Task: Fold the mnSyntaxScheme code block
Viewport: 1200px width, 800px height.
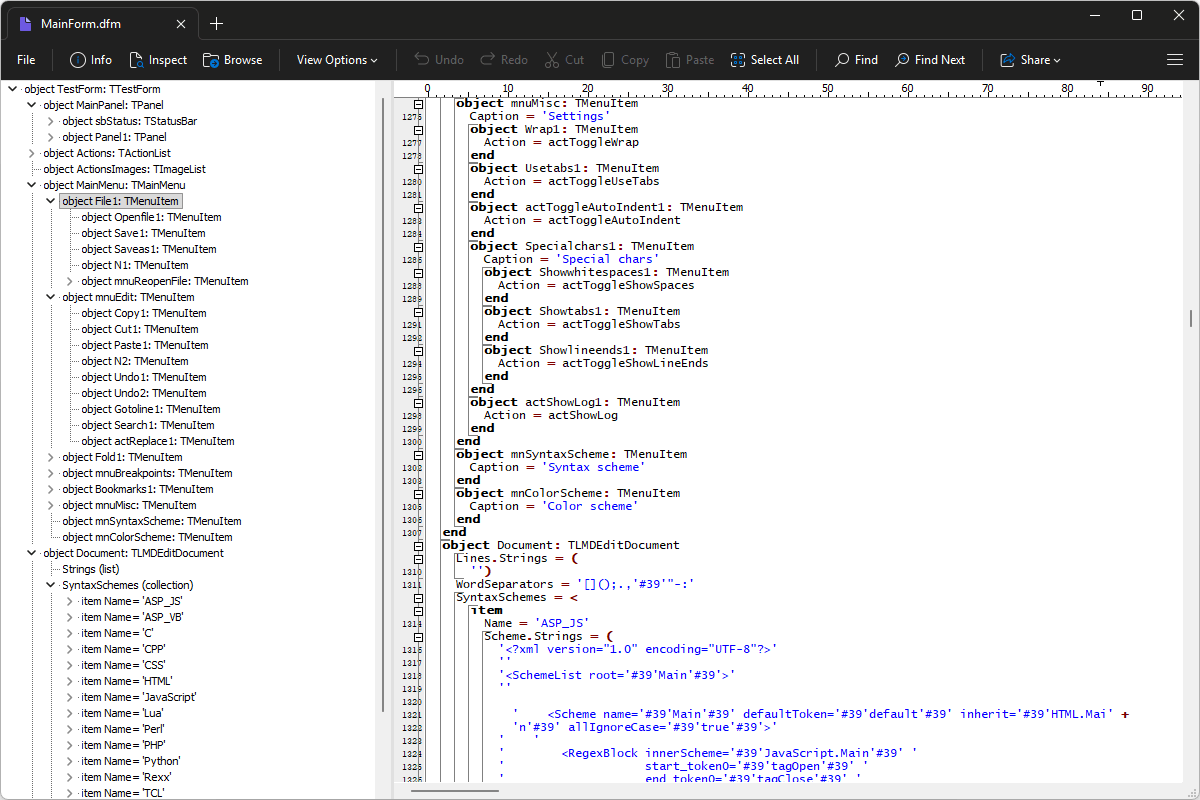Action: pyautogui.click(x=419, y=454)
